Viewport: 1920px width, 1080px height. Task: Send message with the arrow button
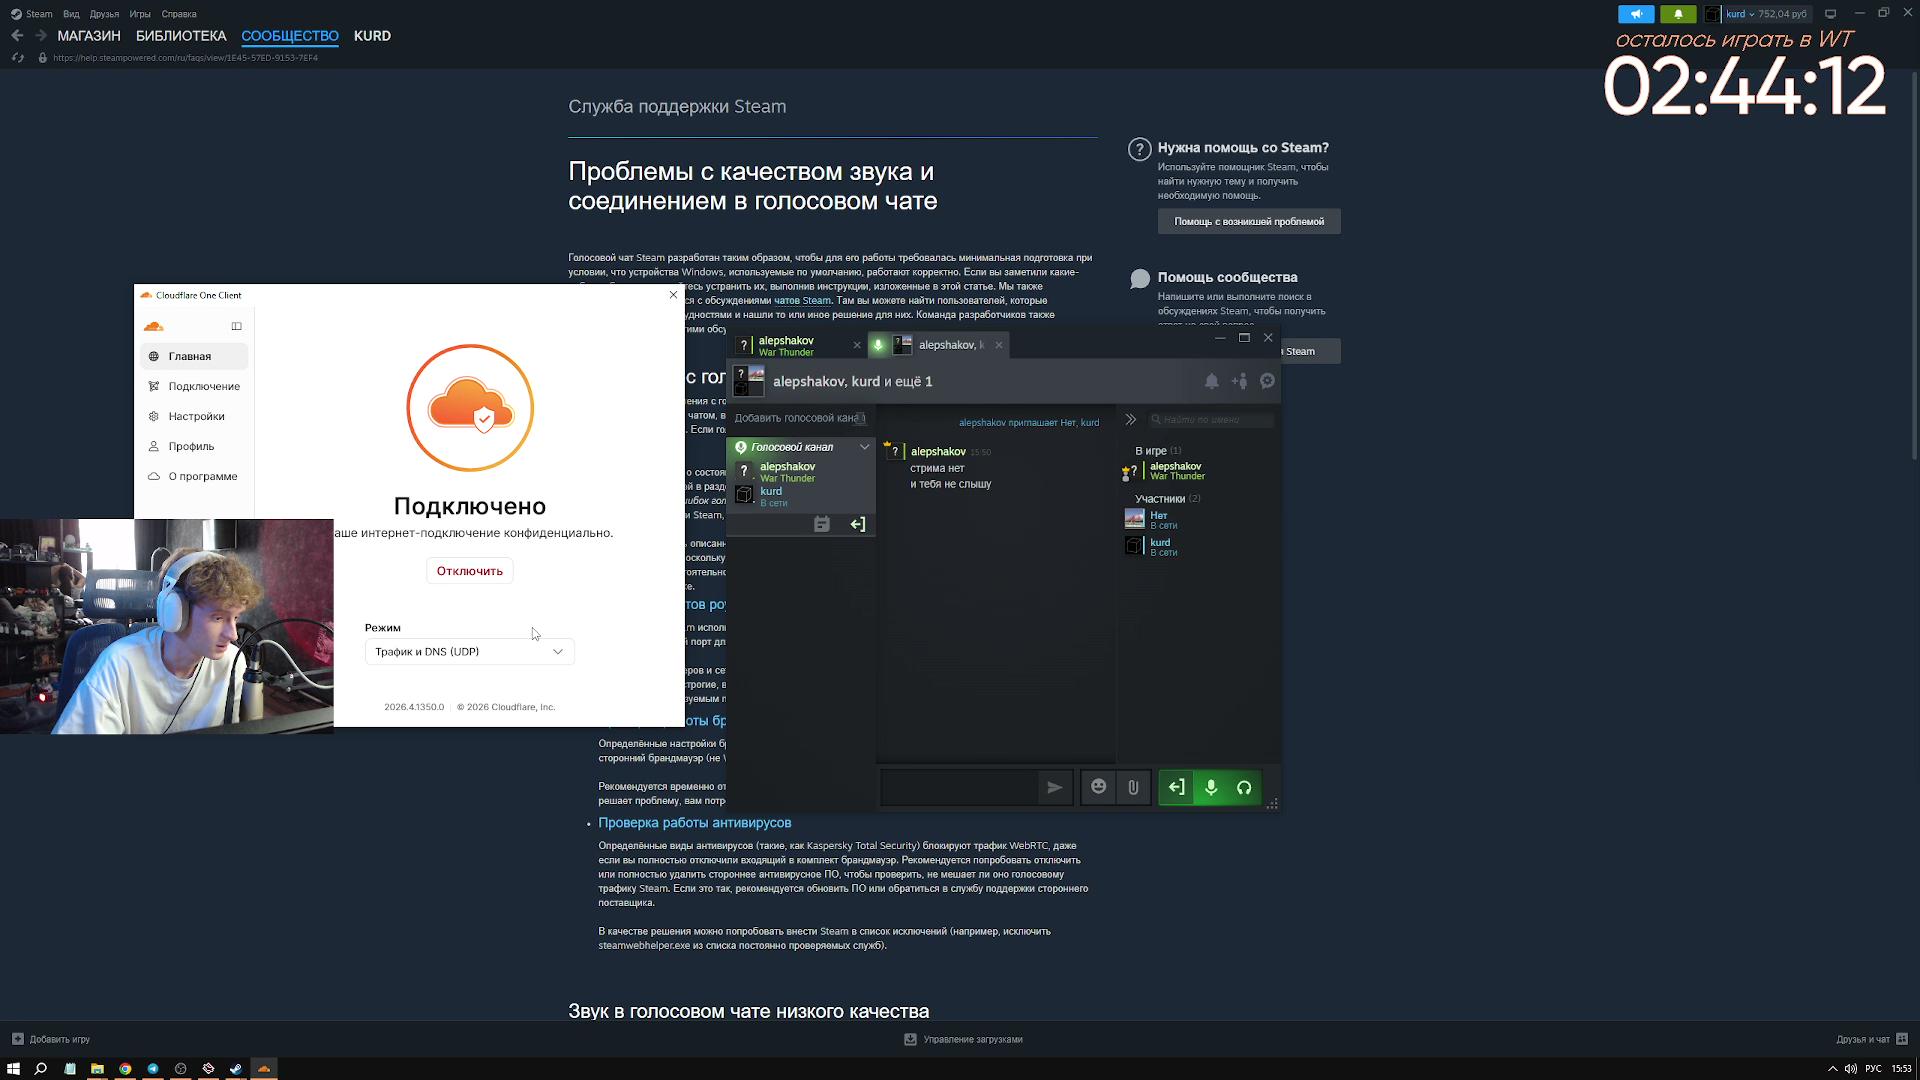click(1054, 787)
